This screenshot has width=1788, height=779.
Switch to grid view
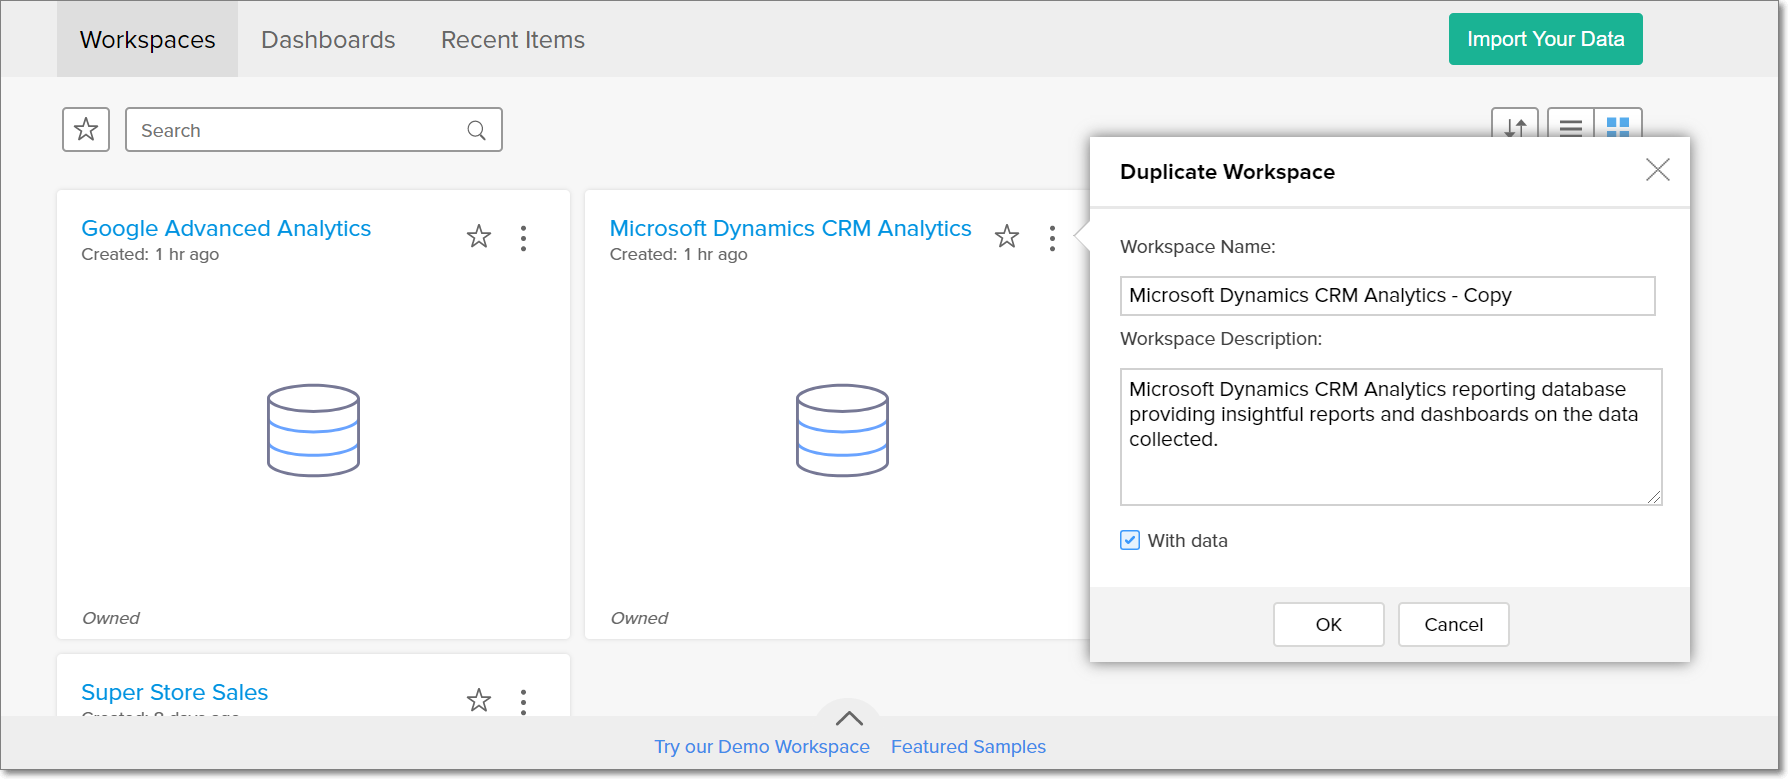click(1618, 125)
